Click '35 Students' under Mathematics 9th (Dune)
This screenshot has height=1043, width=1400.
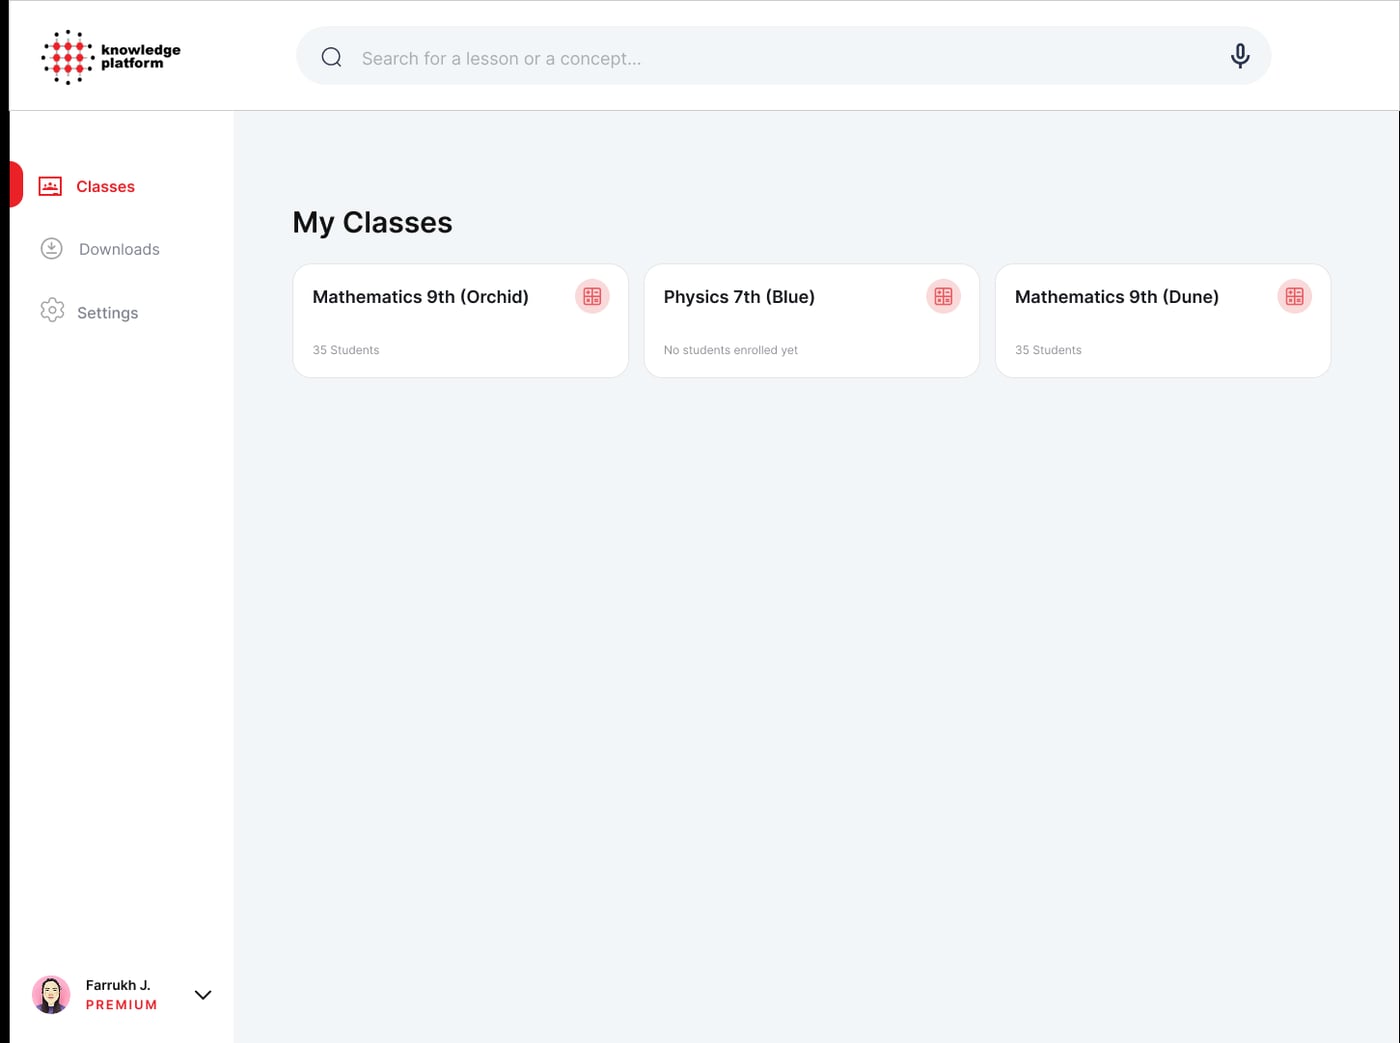[x=1048, y=350]
